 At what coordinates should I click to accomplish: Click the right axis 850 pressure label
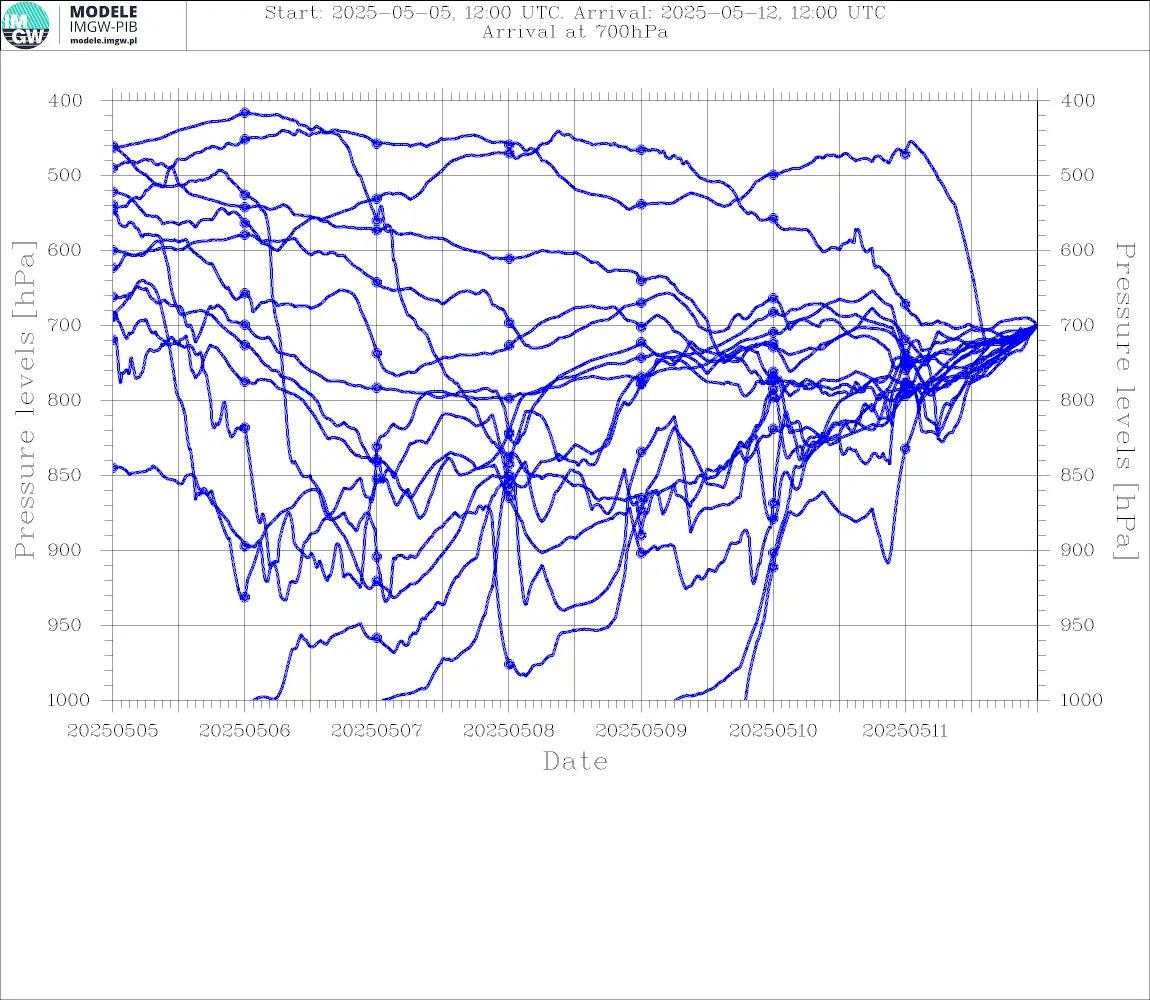coord(1078,475)
